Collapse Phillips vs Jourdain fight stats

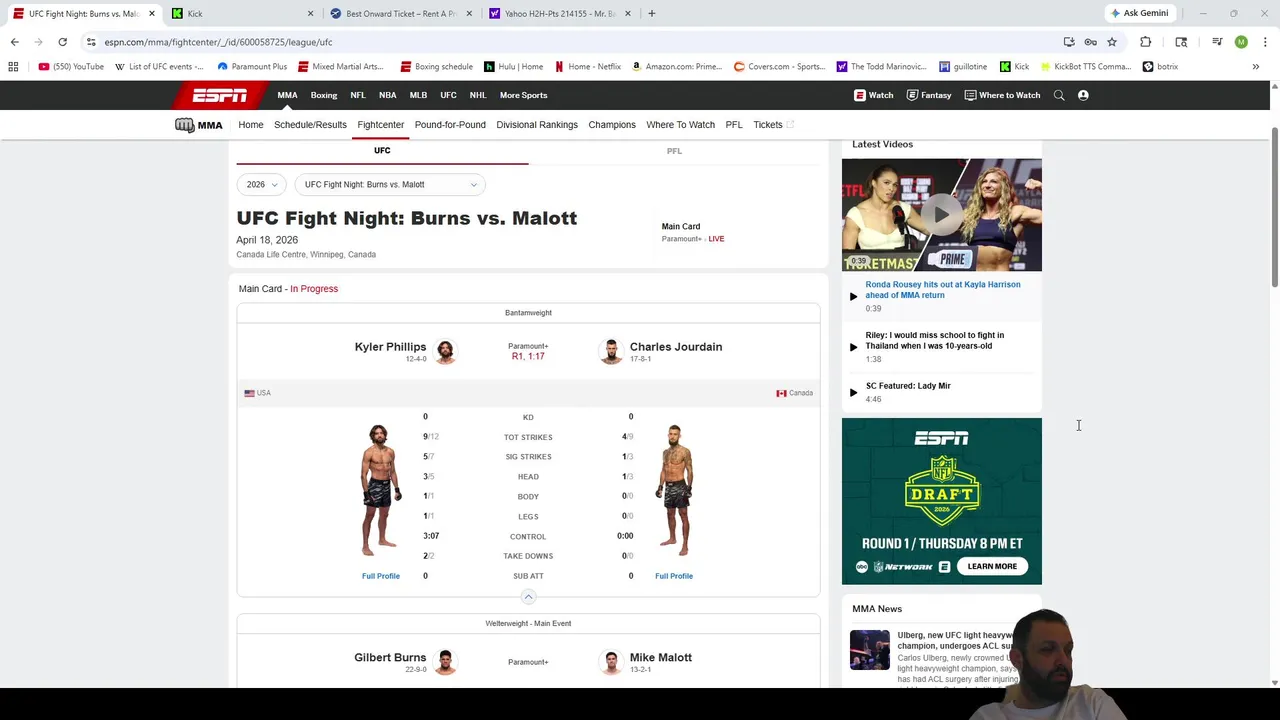pos(528,597)
